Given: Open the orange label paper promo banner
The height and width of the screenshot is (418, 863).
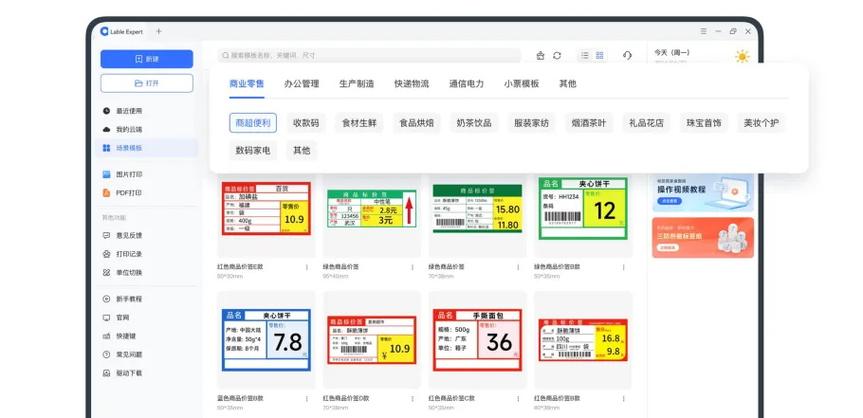Looking at the screenshot, I should click(703, 237).
